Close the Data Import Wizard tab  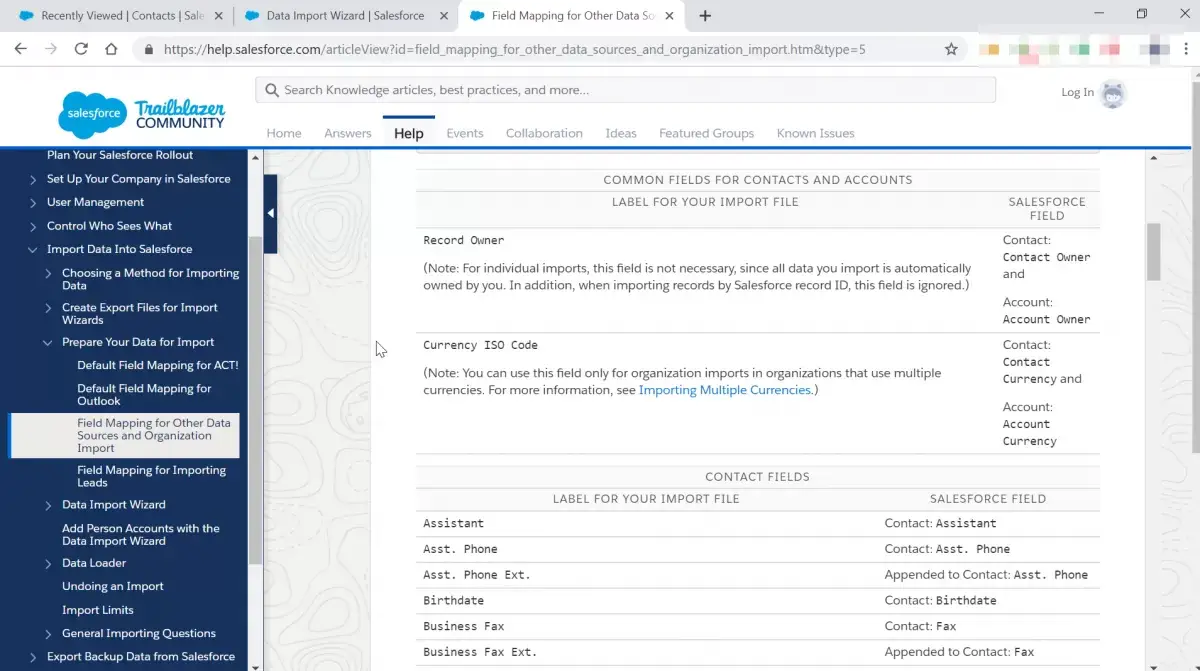[x=443, y=16]
